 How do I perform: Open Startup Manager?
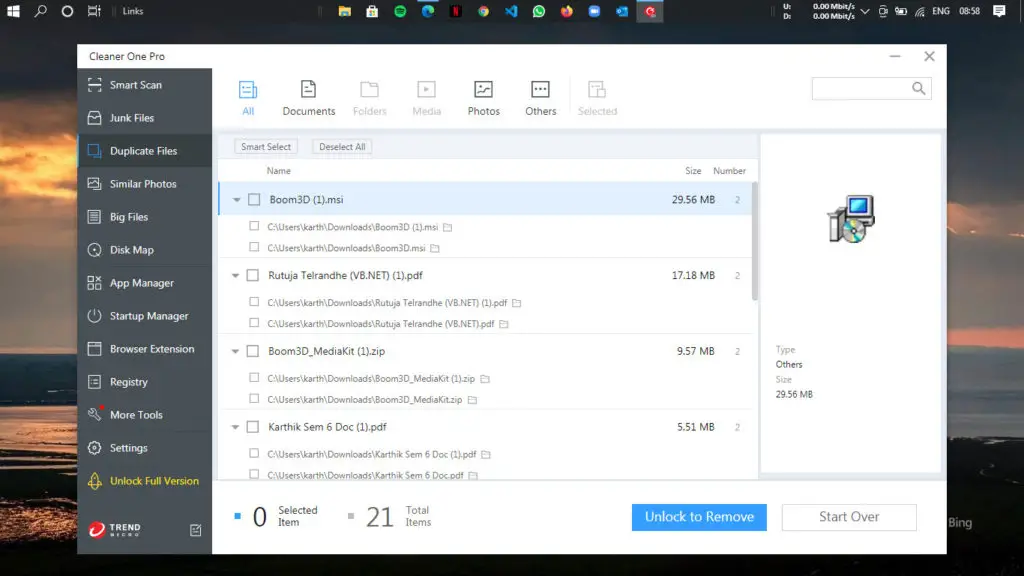[144, 316]
